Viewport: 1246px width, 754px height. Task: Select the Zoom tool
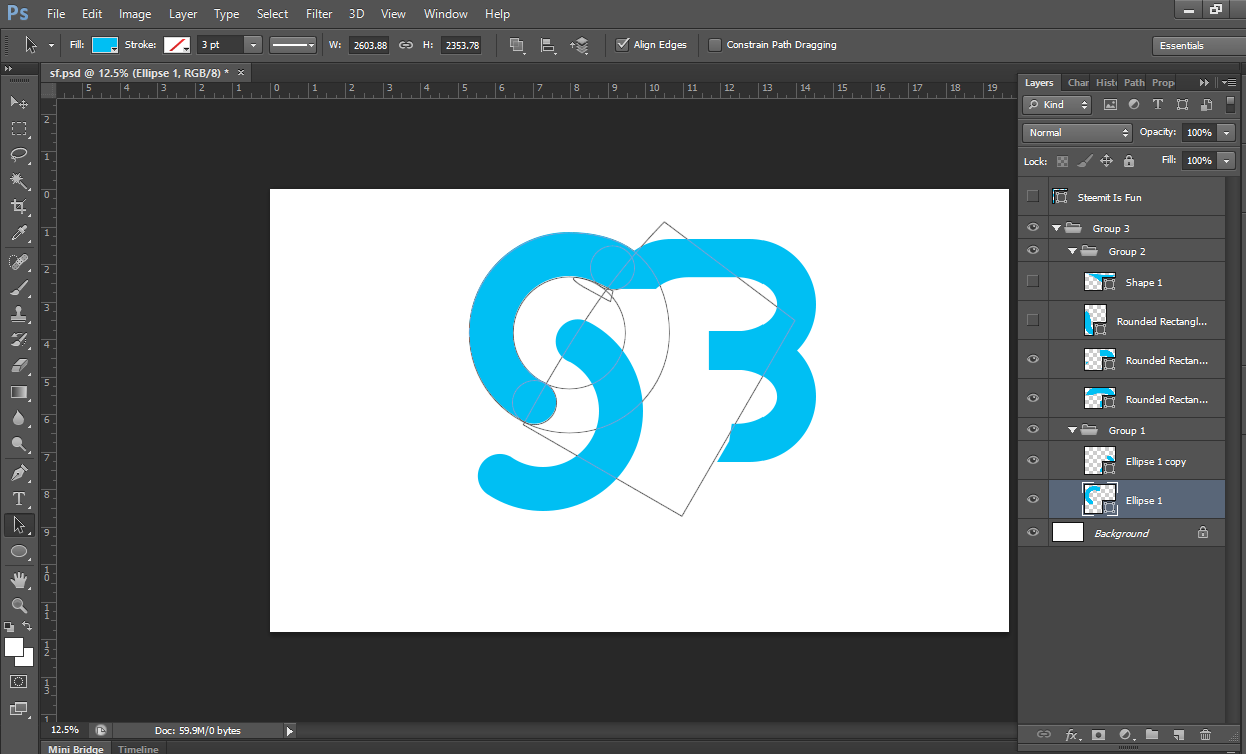click(x=19, y=605)
